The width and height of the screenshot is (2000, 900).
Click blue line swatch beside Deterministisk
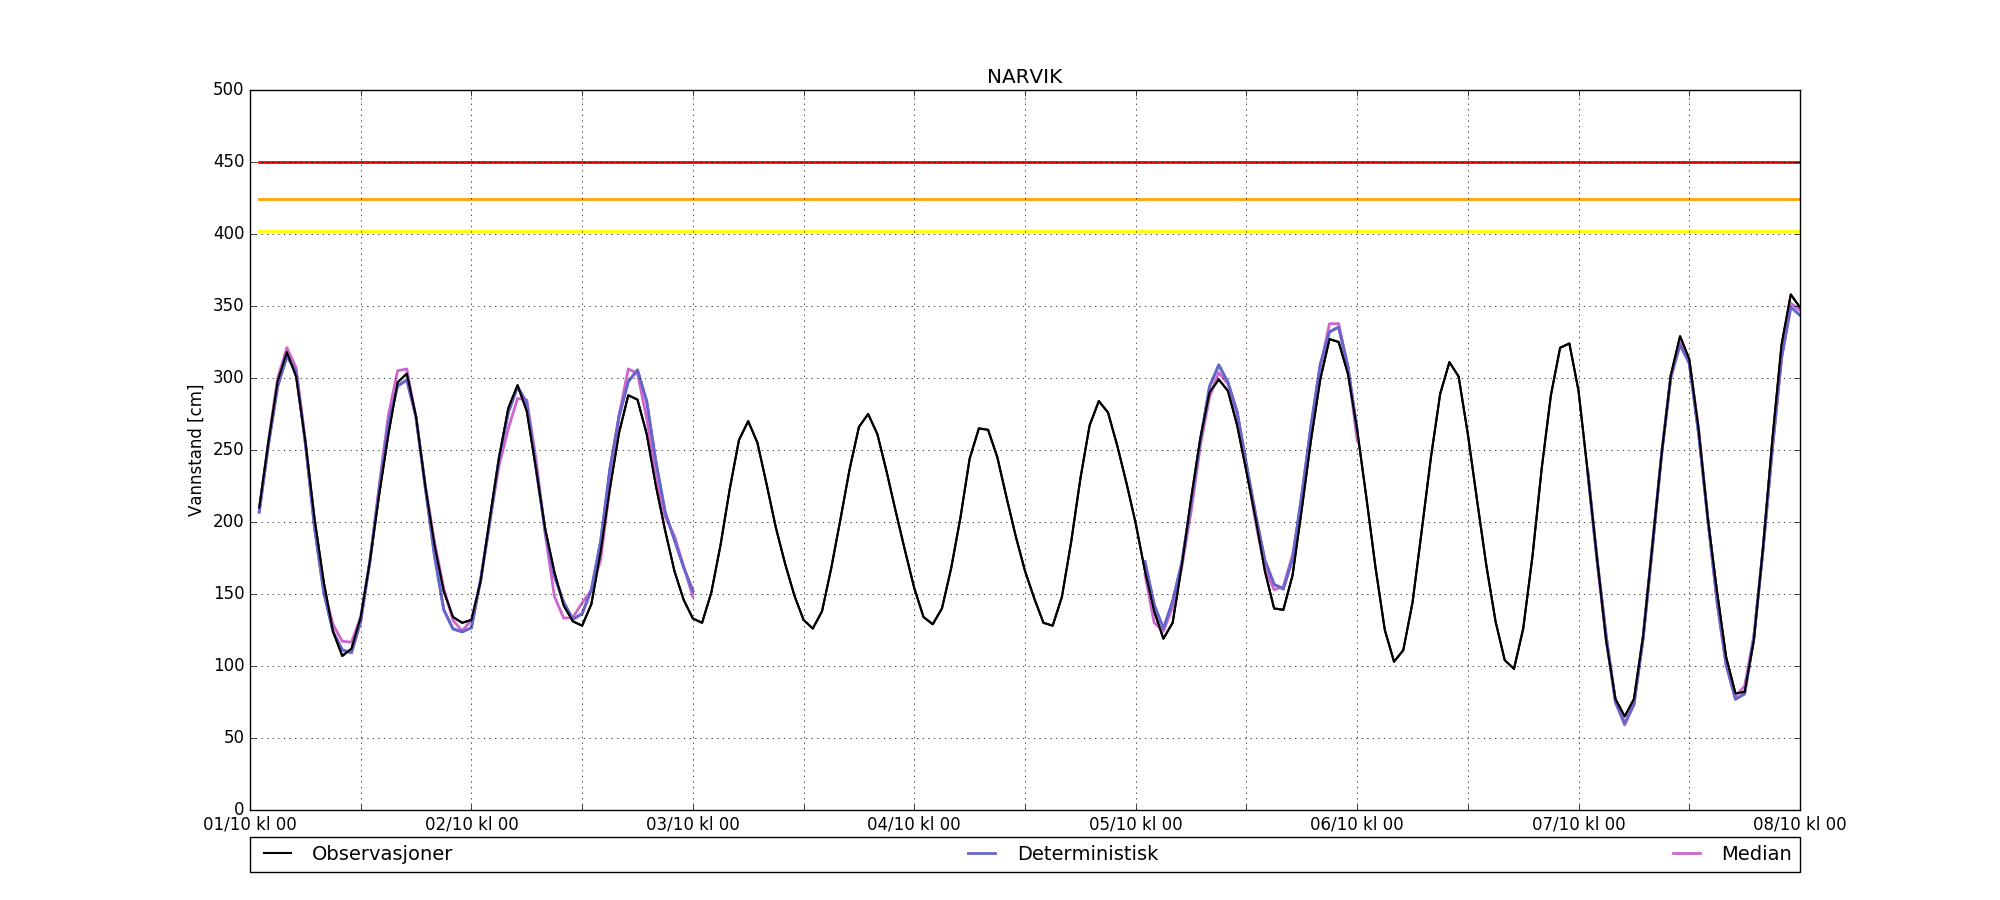point(982,854)
